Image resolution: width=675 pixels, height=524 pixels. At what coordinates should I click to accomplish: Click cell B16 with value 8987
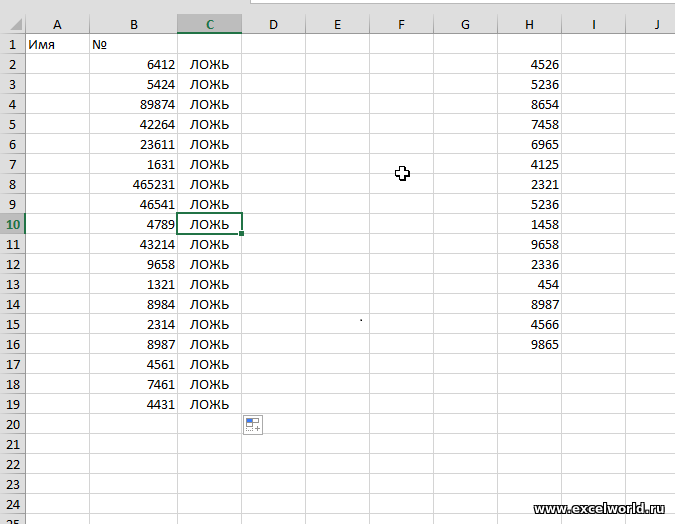point(133,344)
